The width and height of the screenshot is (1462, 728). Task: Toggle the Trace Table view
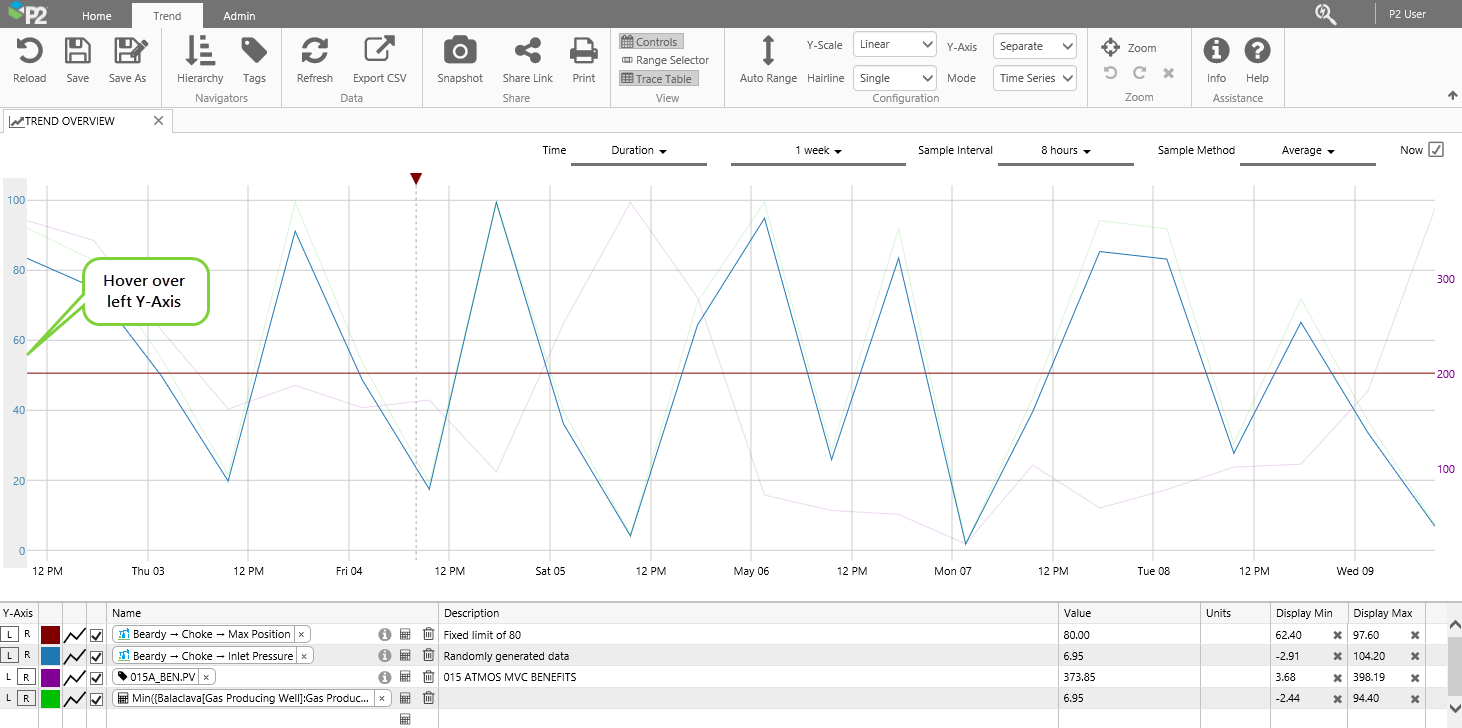656,79
